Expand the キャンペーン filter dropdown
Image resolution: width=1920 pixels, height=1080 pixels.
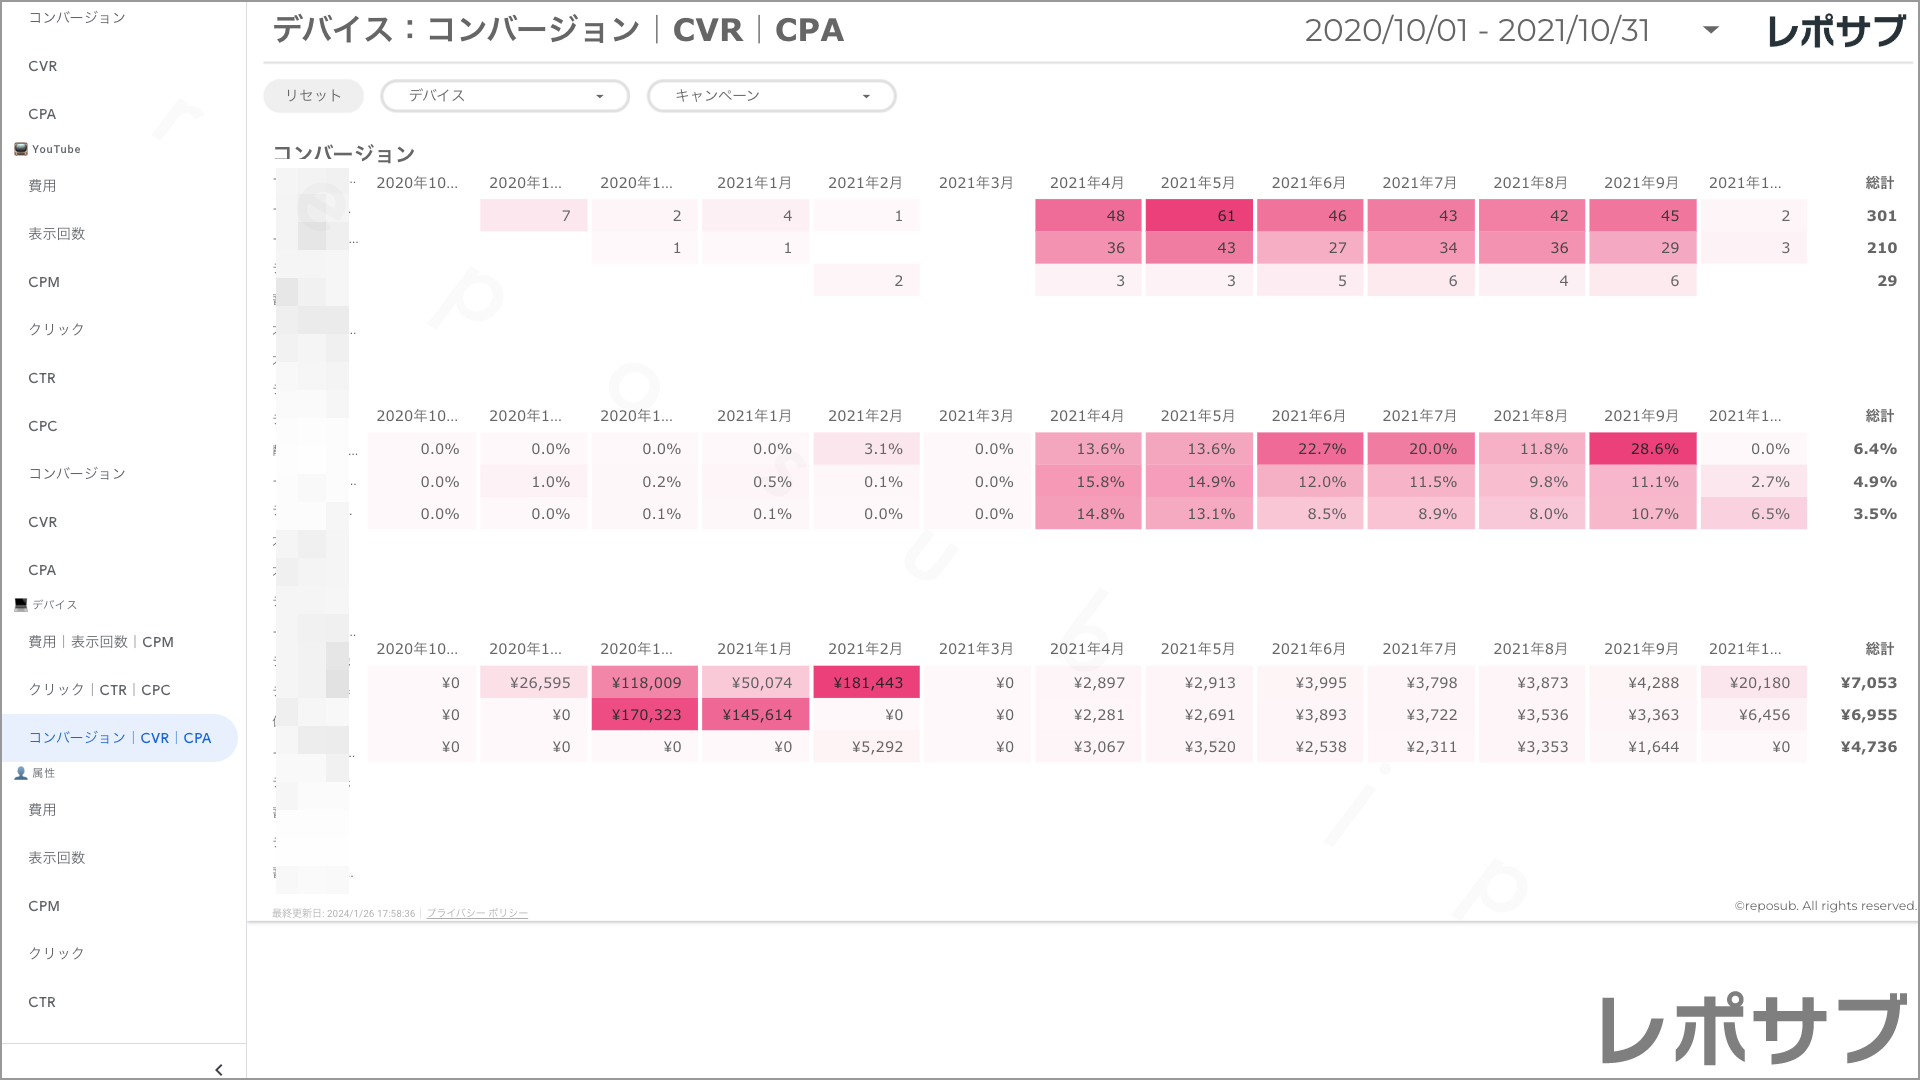coord(772,96)
